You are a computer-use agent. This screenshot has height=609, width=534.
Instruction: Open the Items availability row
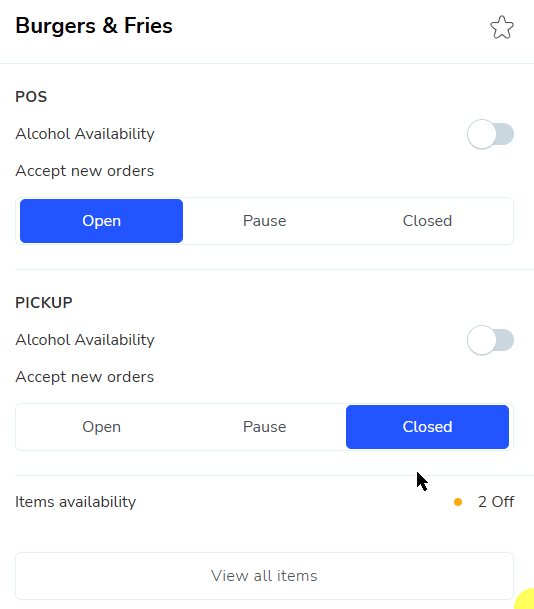click(x=264, y=502)
